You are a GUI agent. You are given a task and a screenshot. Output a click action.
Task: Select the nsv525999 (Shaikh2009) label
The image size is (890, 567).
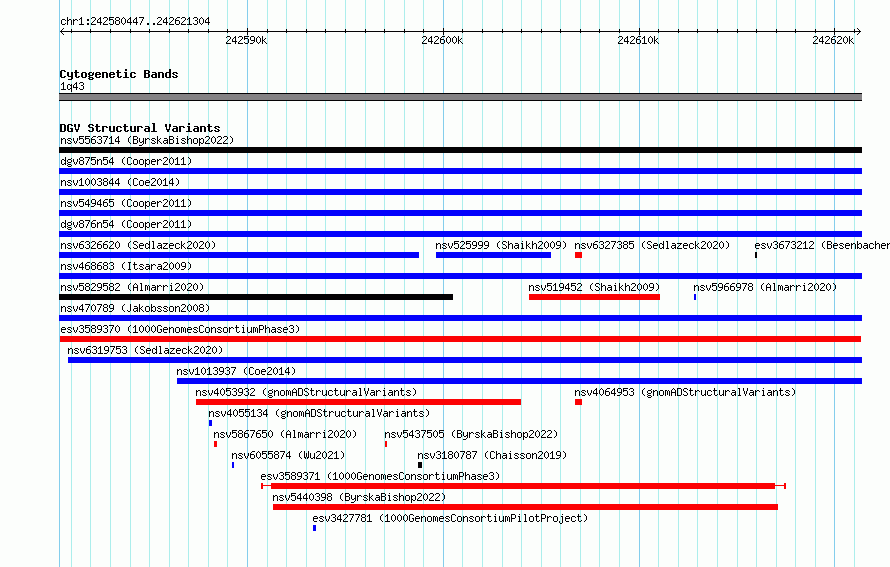(501, 245)
